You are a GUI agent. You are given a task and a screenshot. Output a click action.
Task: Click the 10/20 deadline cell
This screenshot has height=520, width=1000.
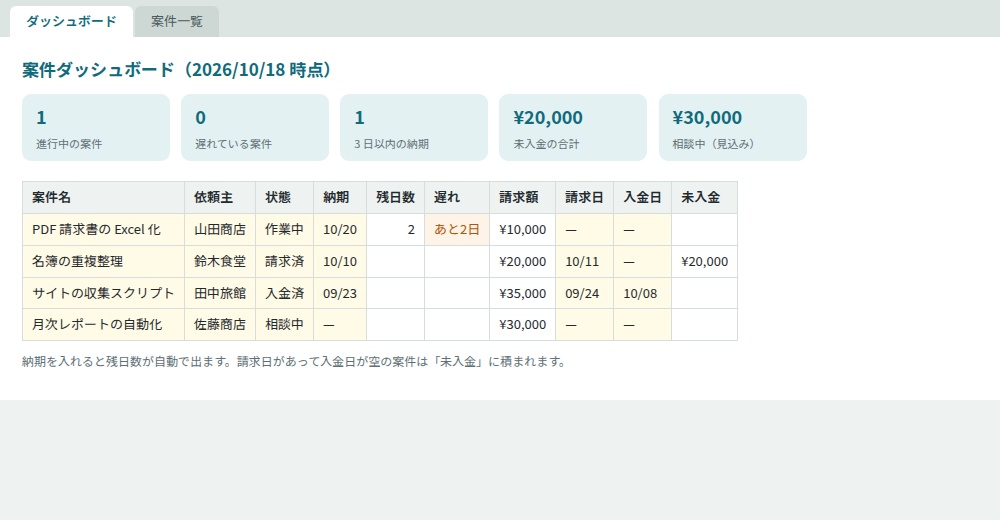(x=340, y=230)
